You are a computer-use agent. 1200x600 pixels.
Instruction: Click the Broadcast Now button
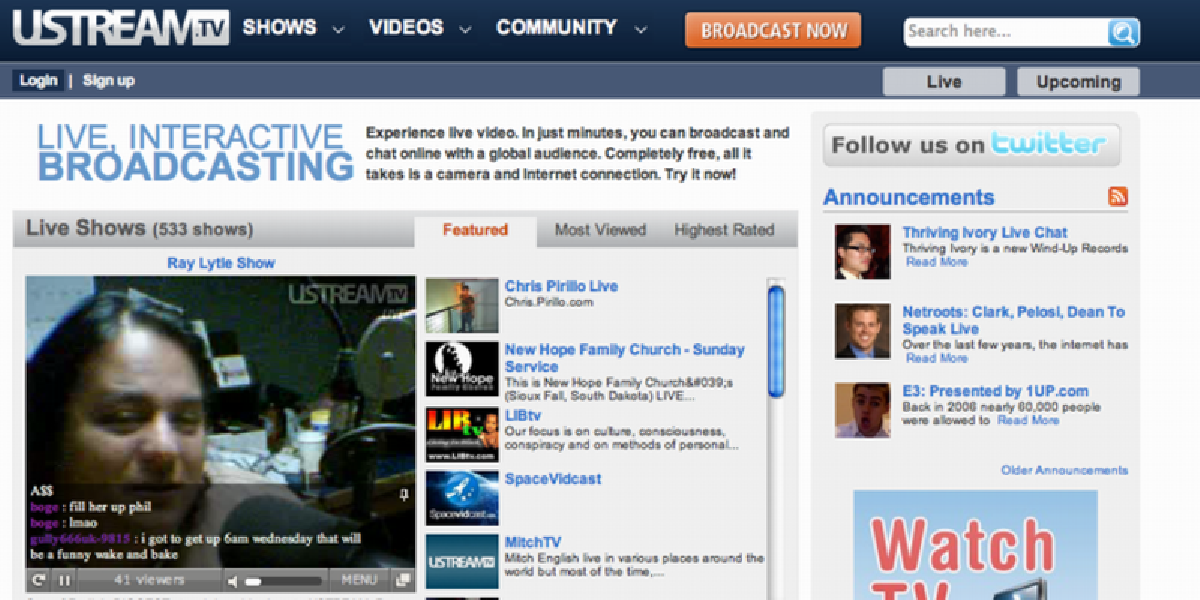(x=773, y=30)
